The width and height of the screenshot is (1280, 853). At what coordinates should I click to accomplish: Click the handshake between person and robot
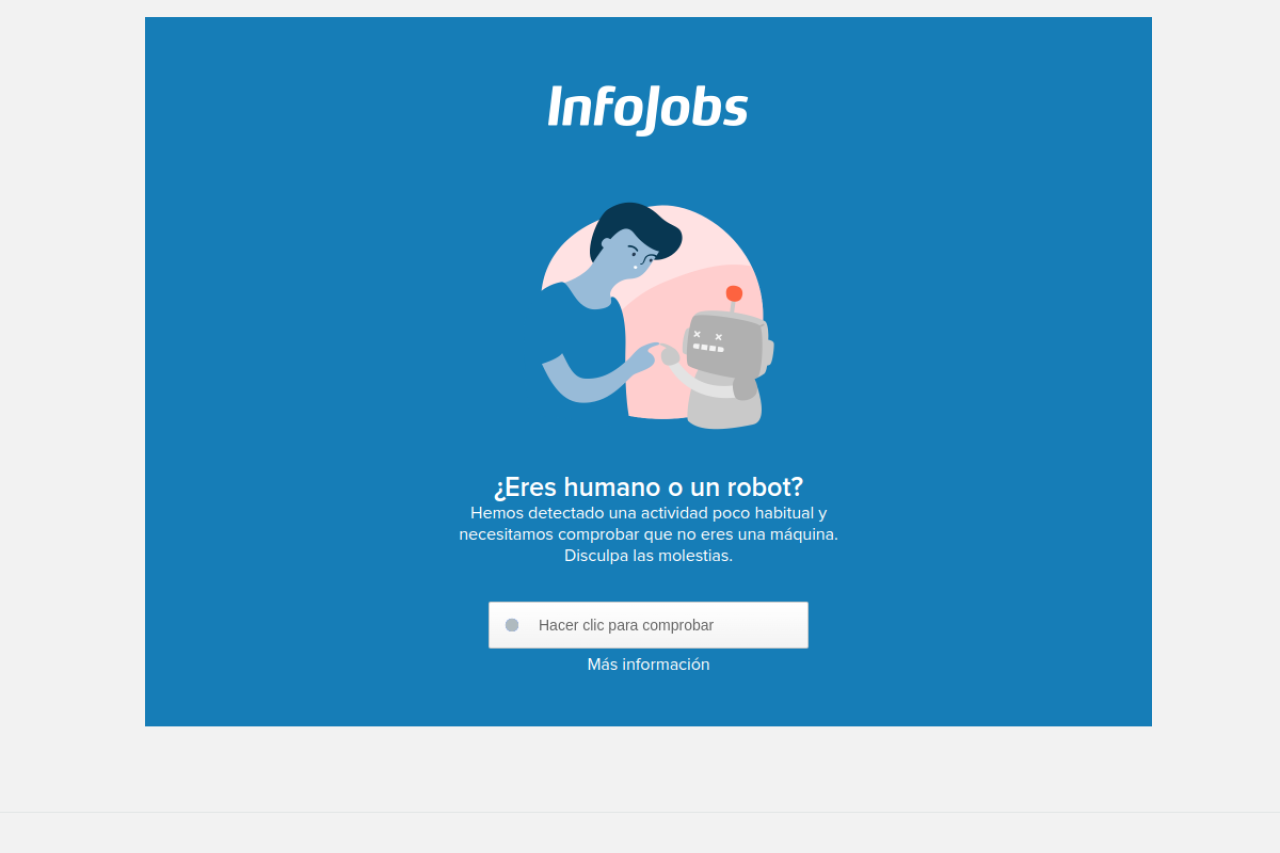pos(660,353)
